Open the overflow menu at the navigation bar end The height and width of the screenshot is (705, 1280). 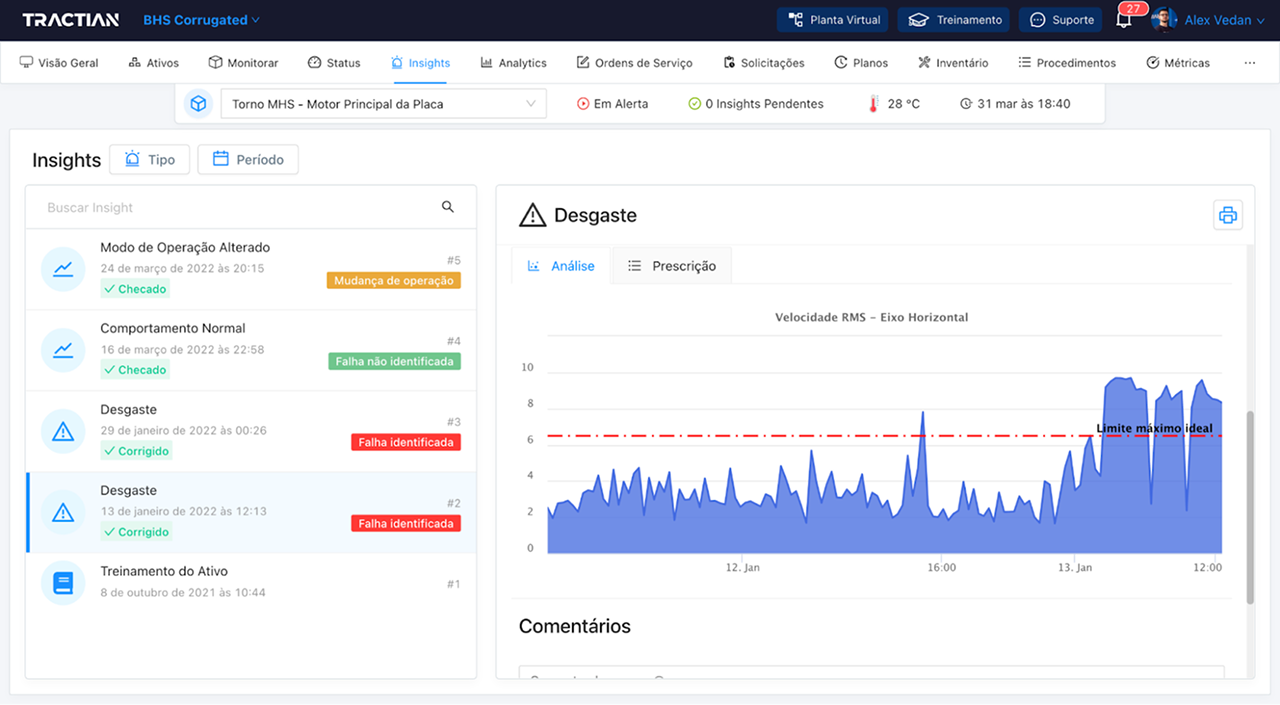point(1249,62)
